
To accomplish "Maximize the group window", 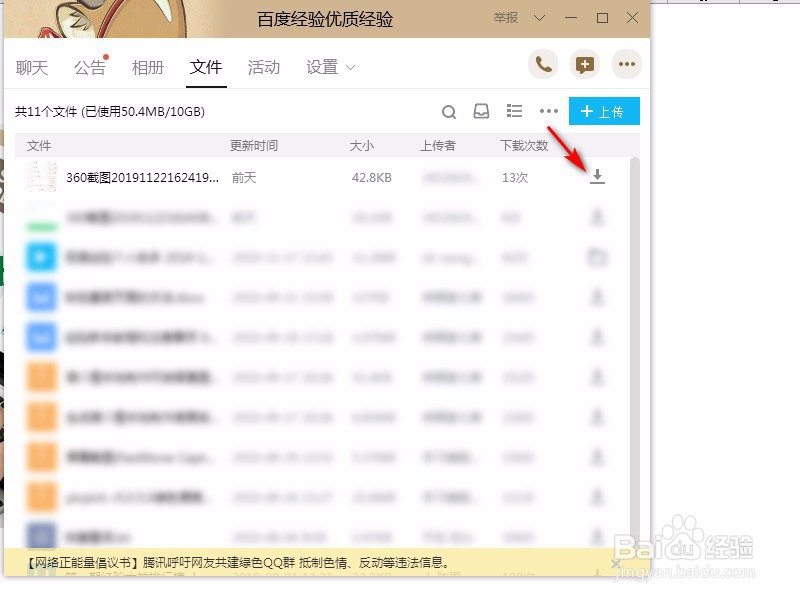I will tap(602, 18).
